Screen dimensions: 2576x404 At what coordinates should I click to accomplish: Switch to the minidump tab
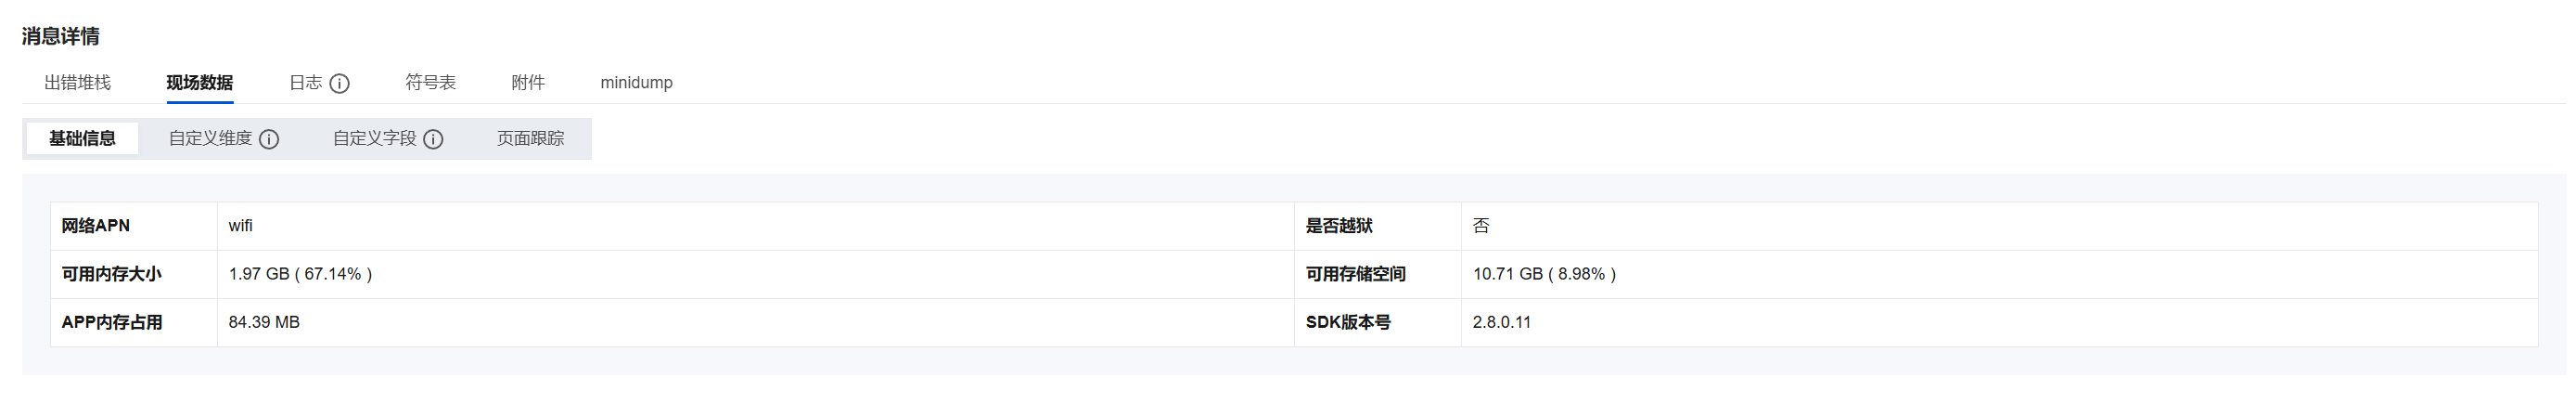(636, 83)
